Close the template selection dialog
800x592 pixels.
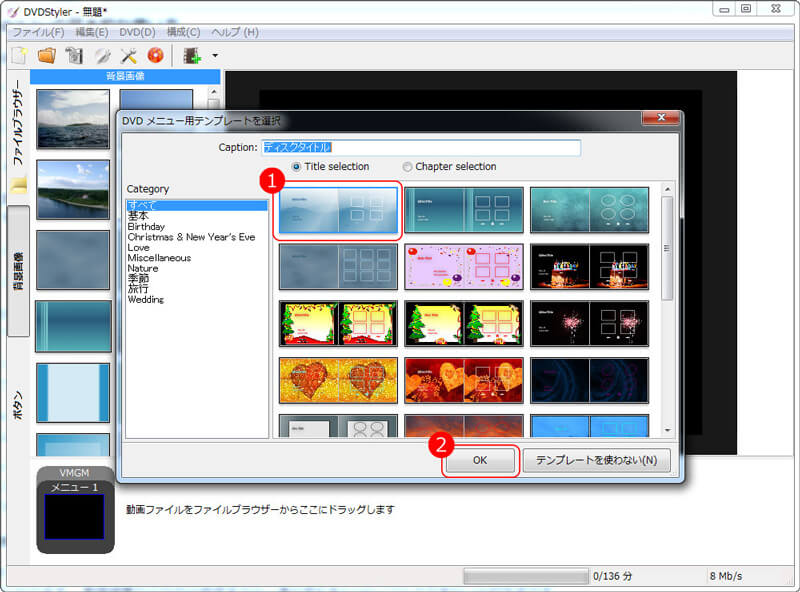click(x=661, y=120)
